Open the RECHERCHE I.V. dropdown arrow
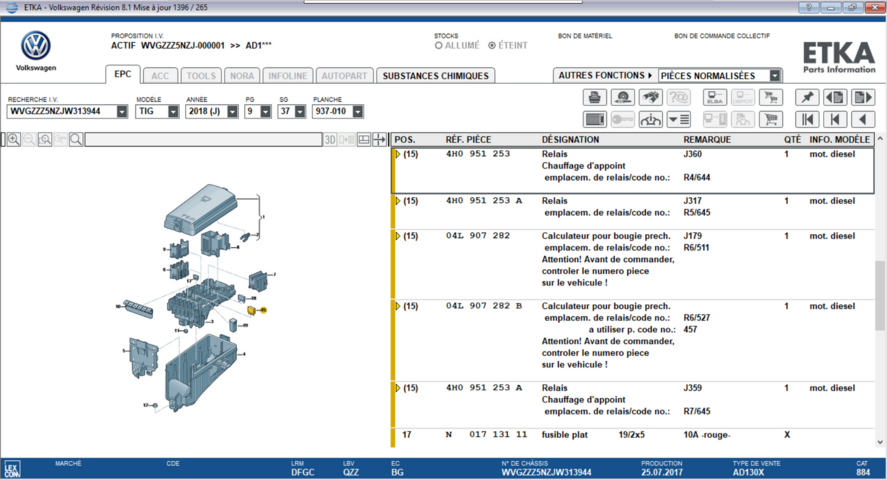Screen dimensions: 887x480 [x=122, y=112]
